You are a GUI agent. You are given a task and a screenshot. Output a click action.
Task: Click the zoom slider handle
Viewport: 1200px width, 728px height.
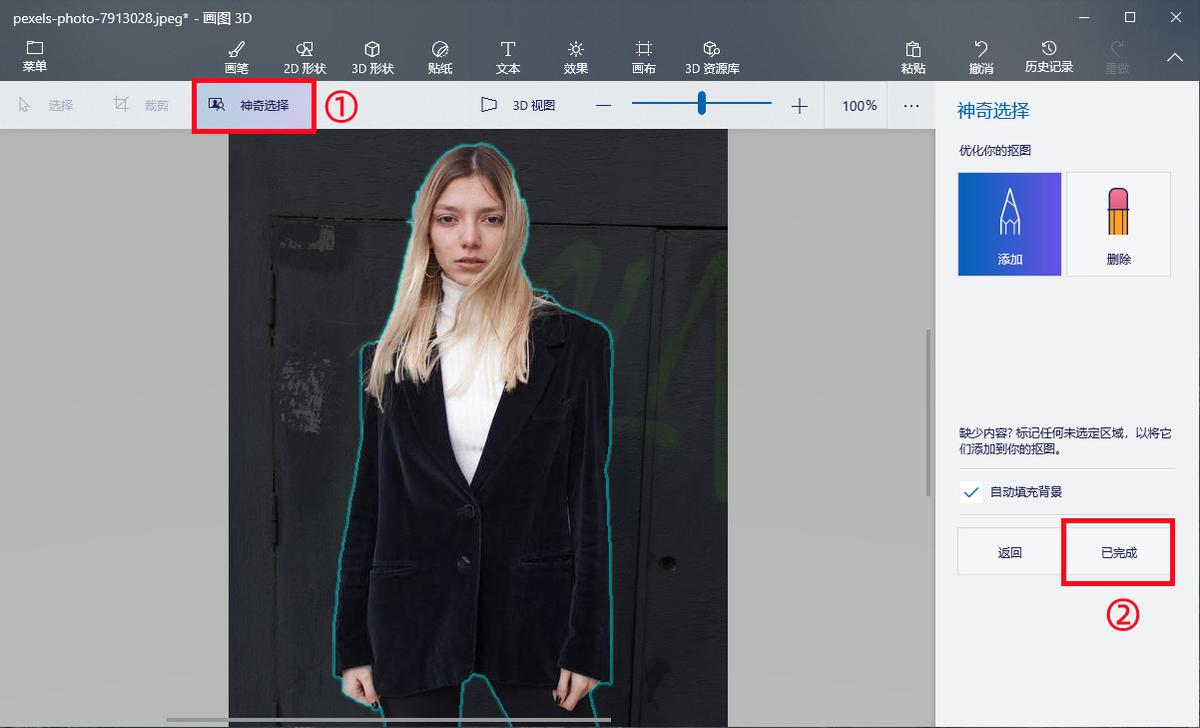tap(702, 103)
